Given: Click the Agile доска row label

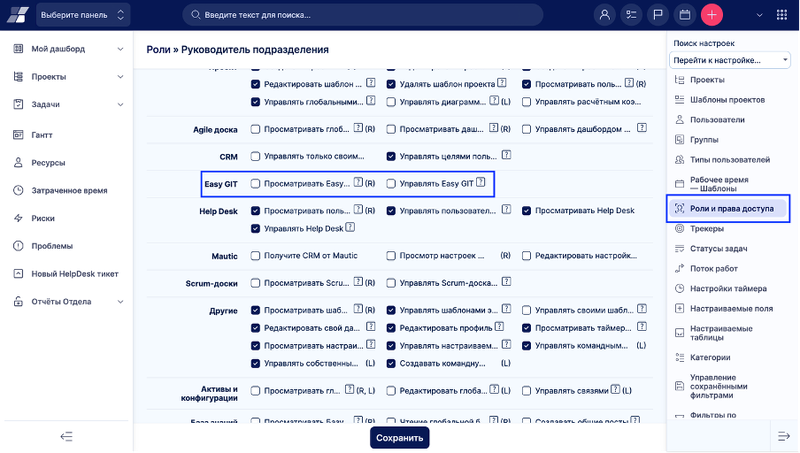Looking at the screenshot, I should click(215, 130).
